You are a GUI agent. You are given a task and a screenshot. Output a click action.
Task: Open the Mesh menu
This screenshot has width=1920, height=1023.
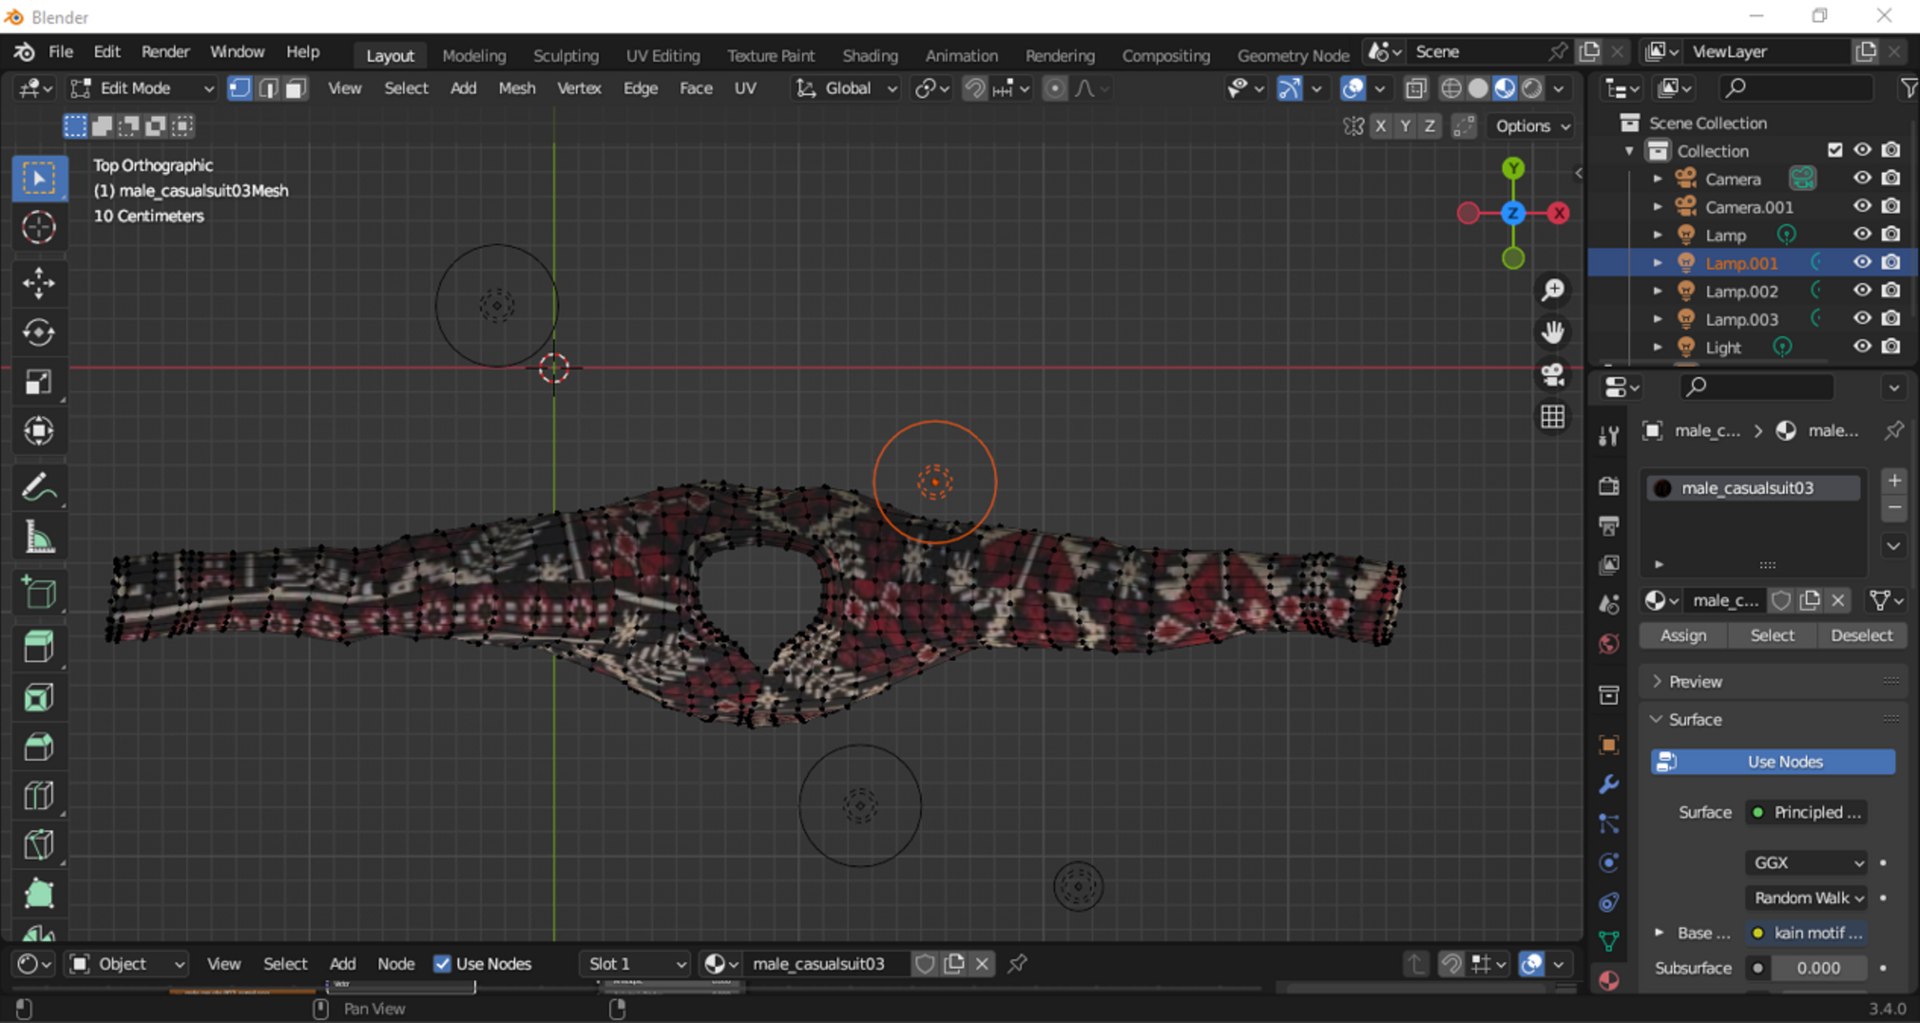pos(516,88)
